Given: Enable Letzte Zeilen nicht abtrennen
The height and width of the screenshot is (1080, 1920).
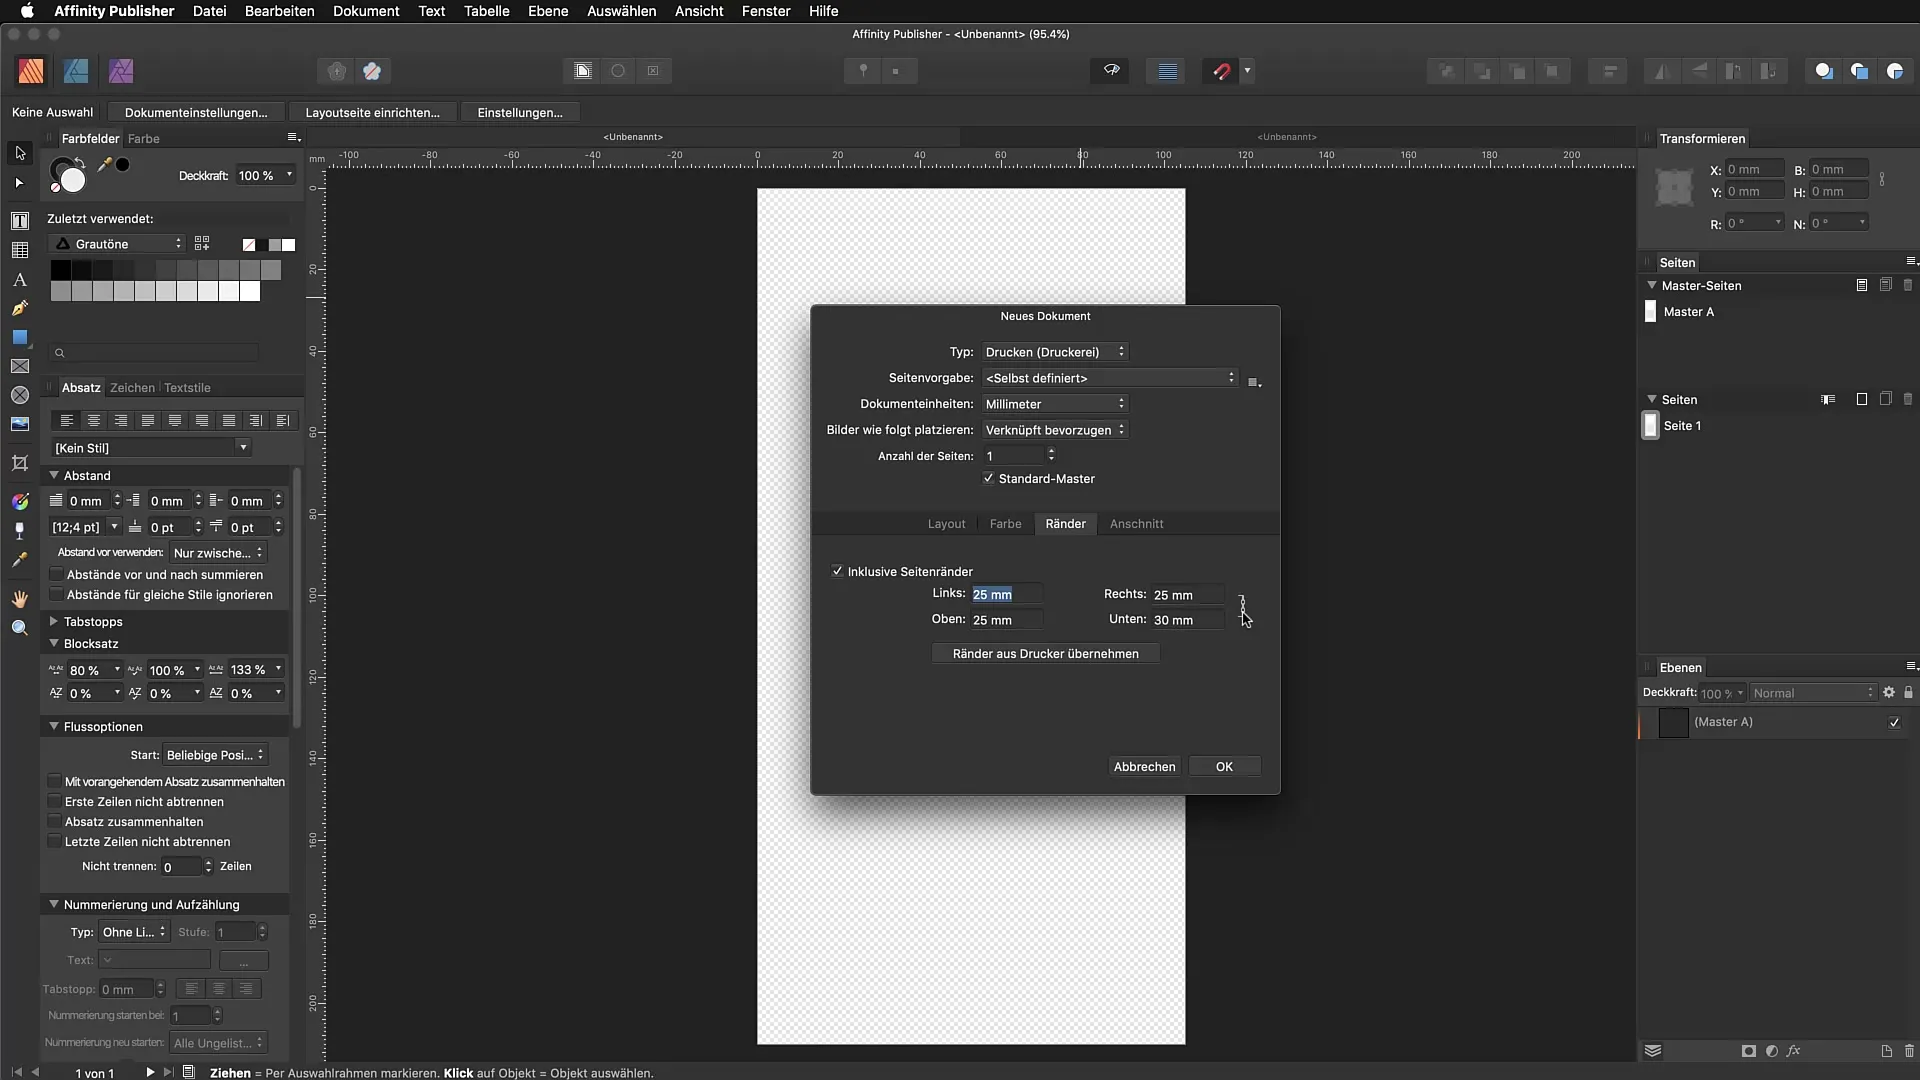Looking at the screenshot, I should tap(55, 842).
